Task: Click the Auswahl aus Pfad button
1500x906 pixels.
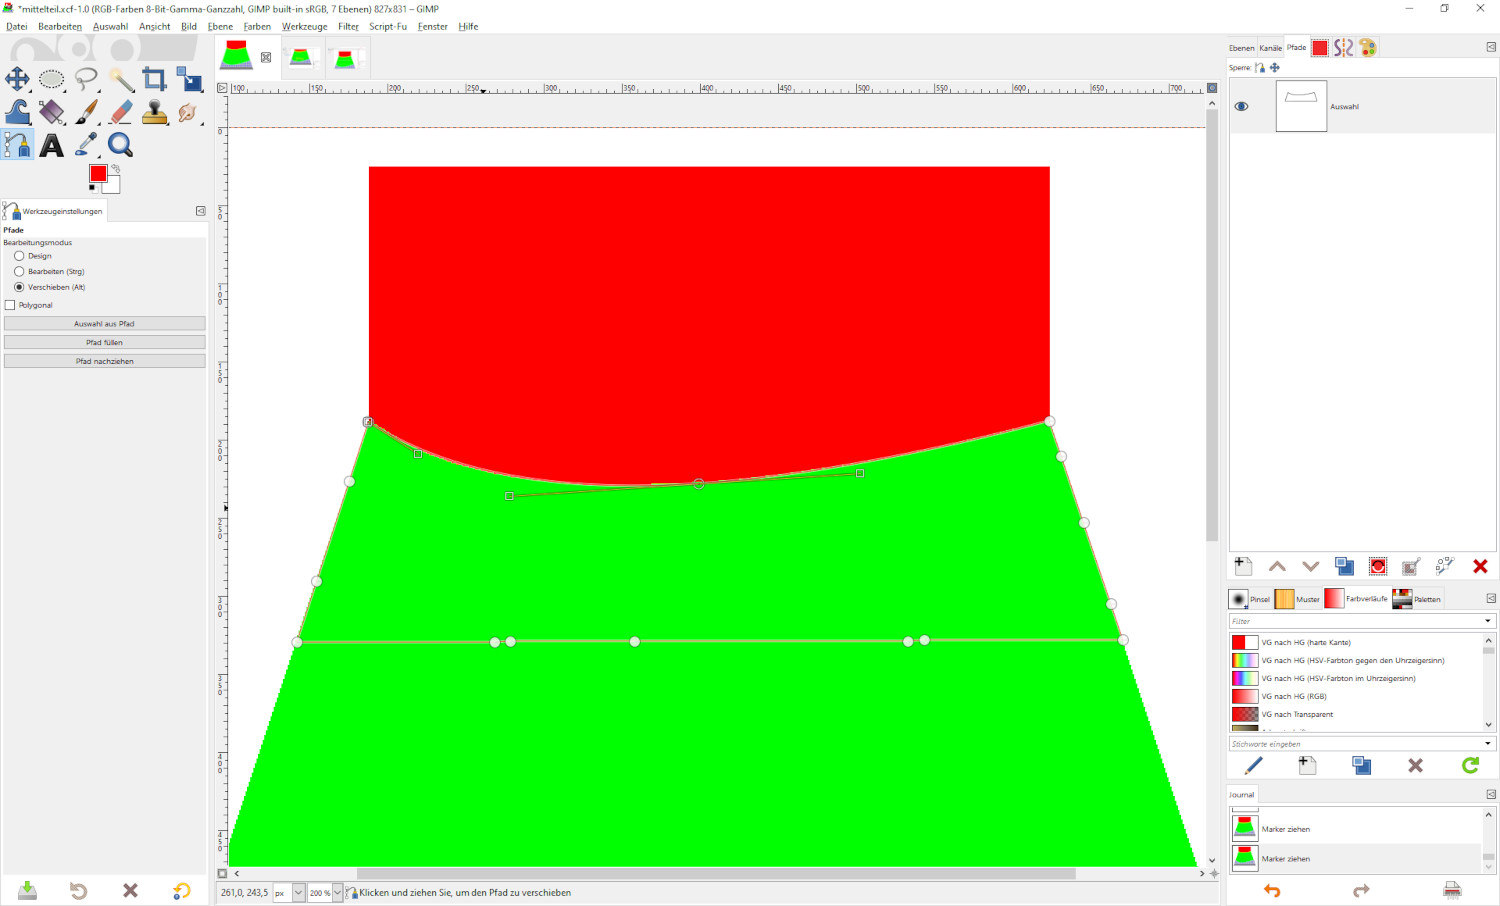Action: (x=104, y=324)
